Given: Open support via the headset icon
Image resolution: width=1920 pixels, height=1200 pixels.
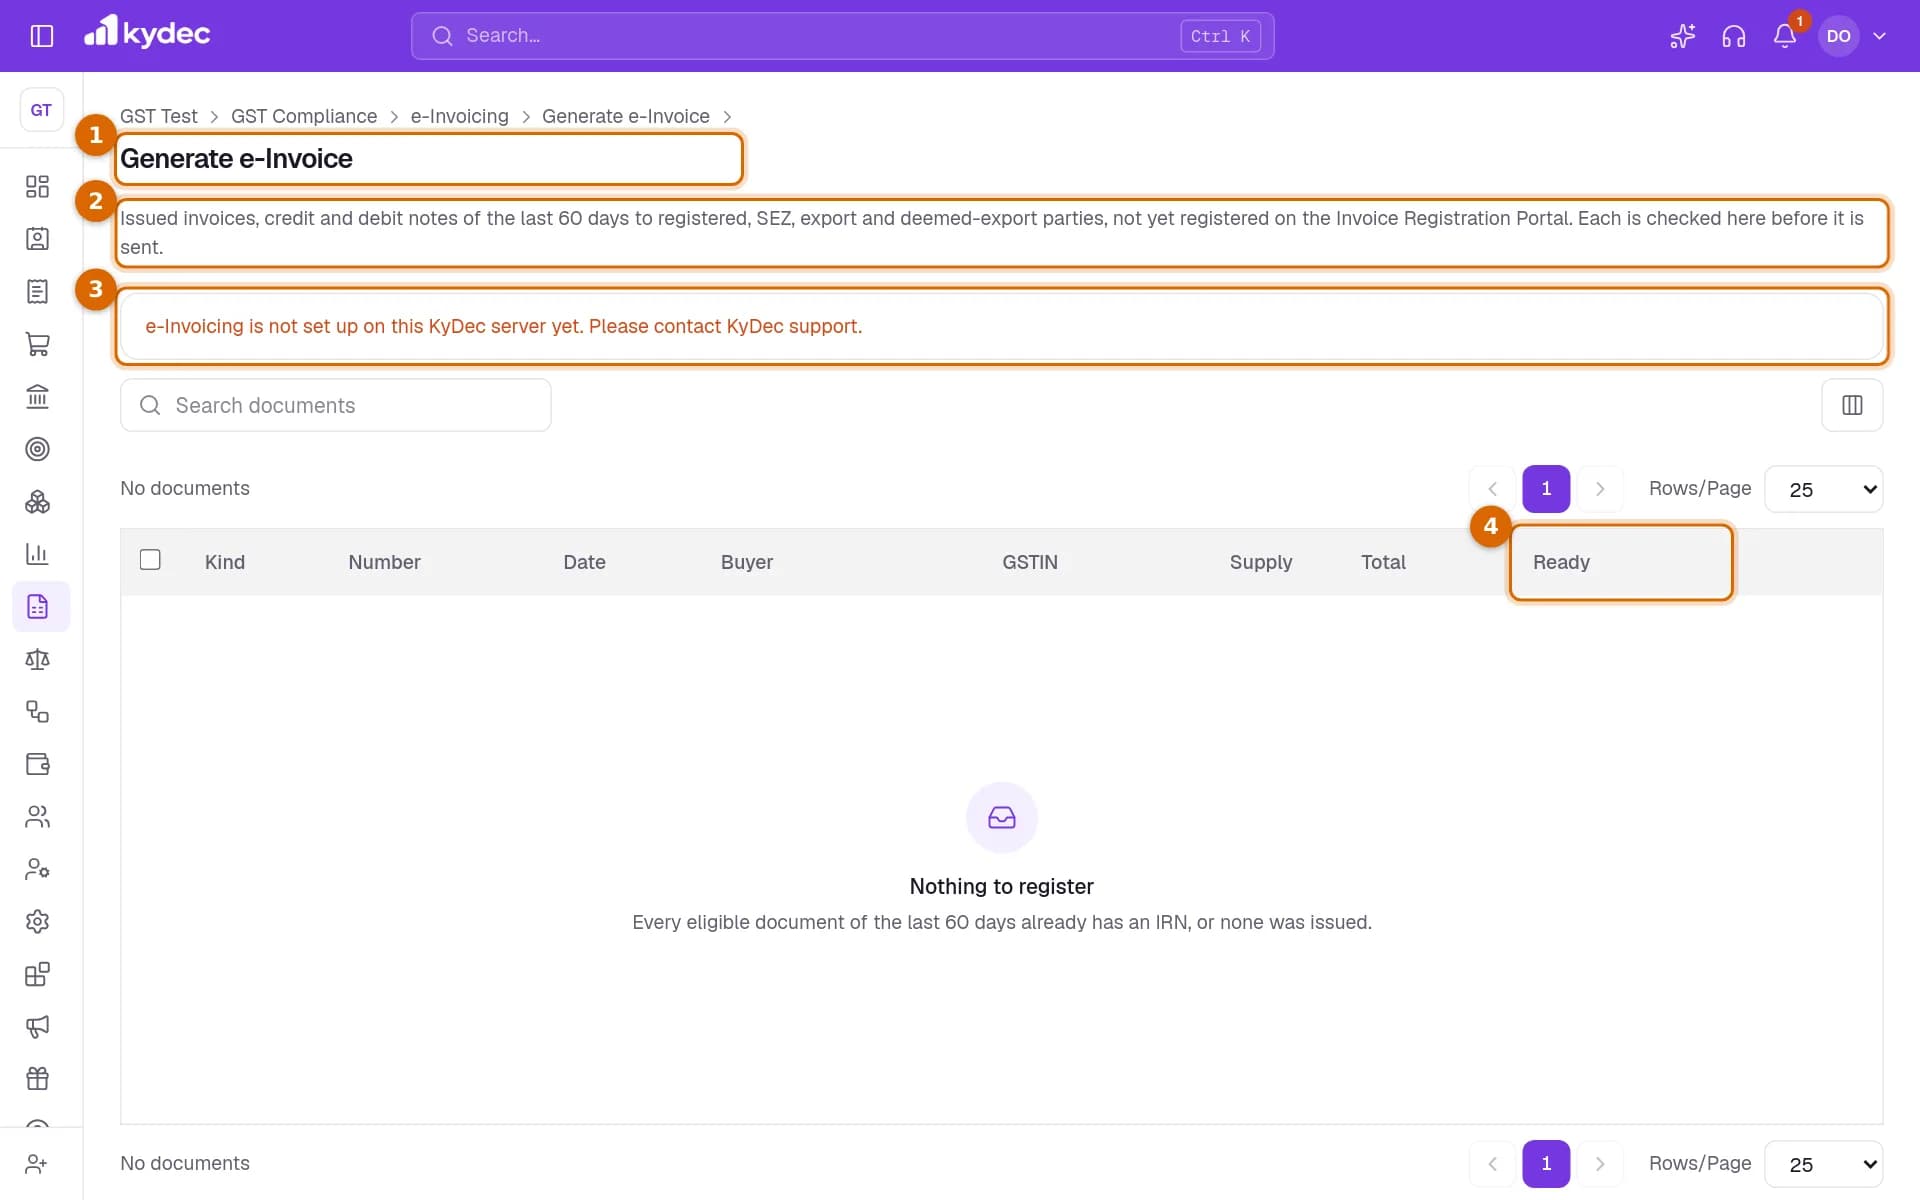Looking at the screenshot, I should tap(1733, 36).
